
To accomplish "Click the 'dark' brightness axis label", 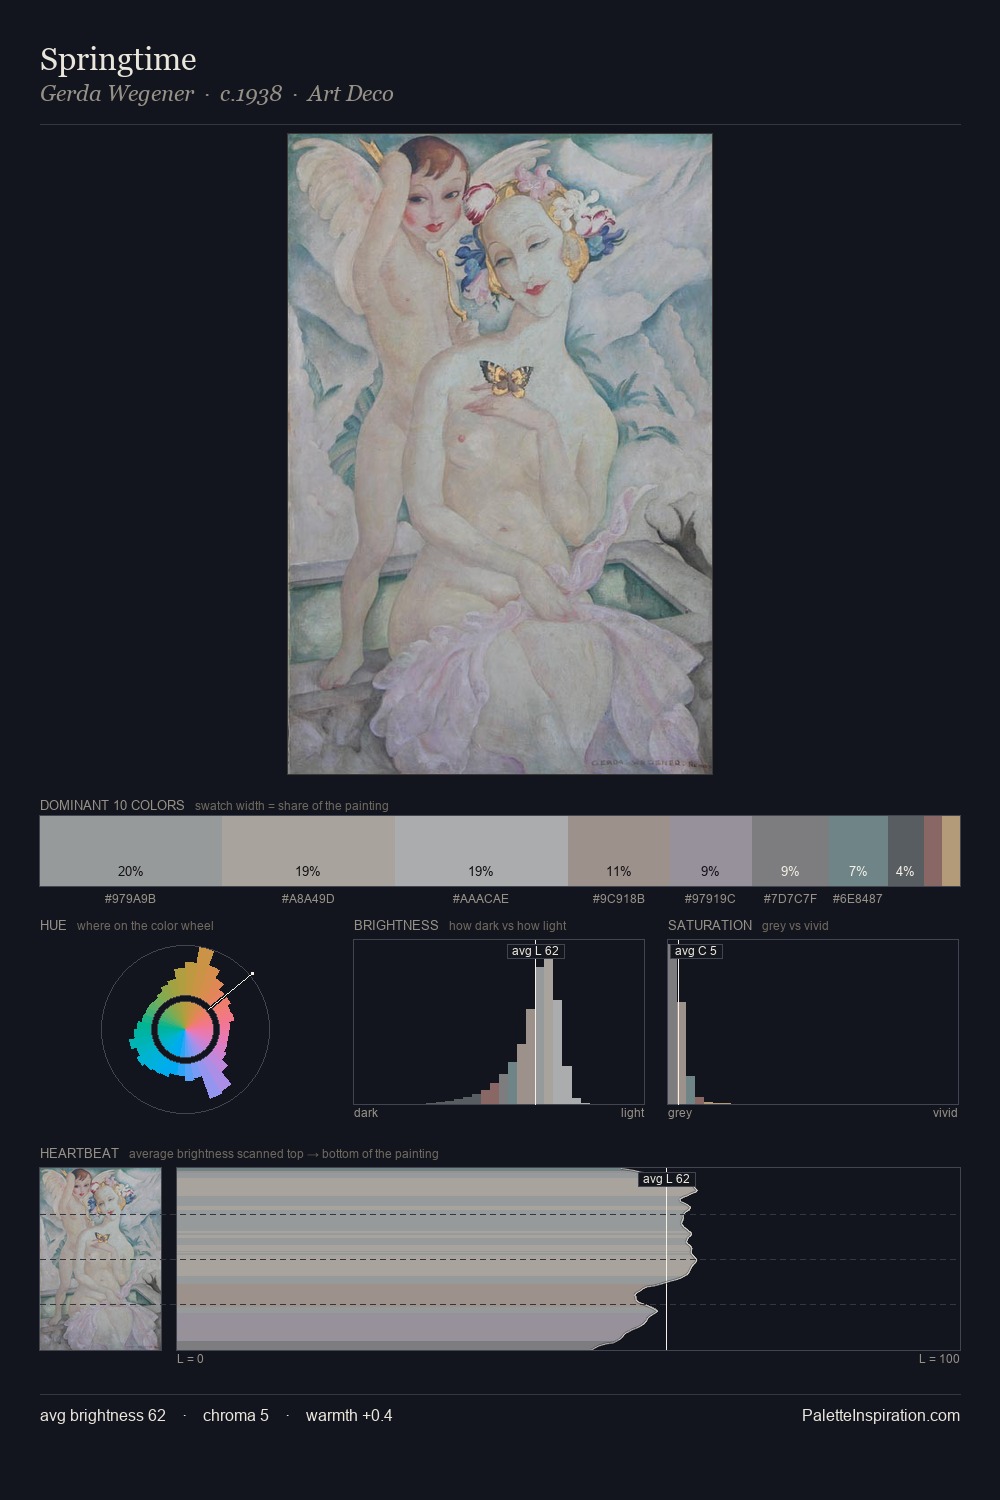I will point(366,1113).
